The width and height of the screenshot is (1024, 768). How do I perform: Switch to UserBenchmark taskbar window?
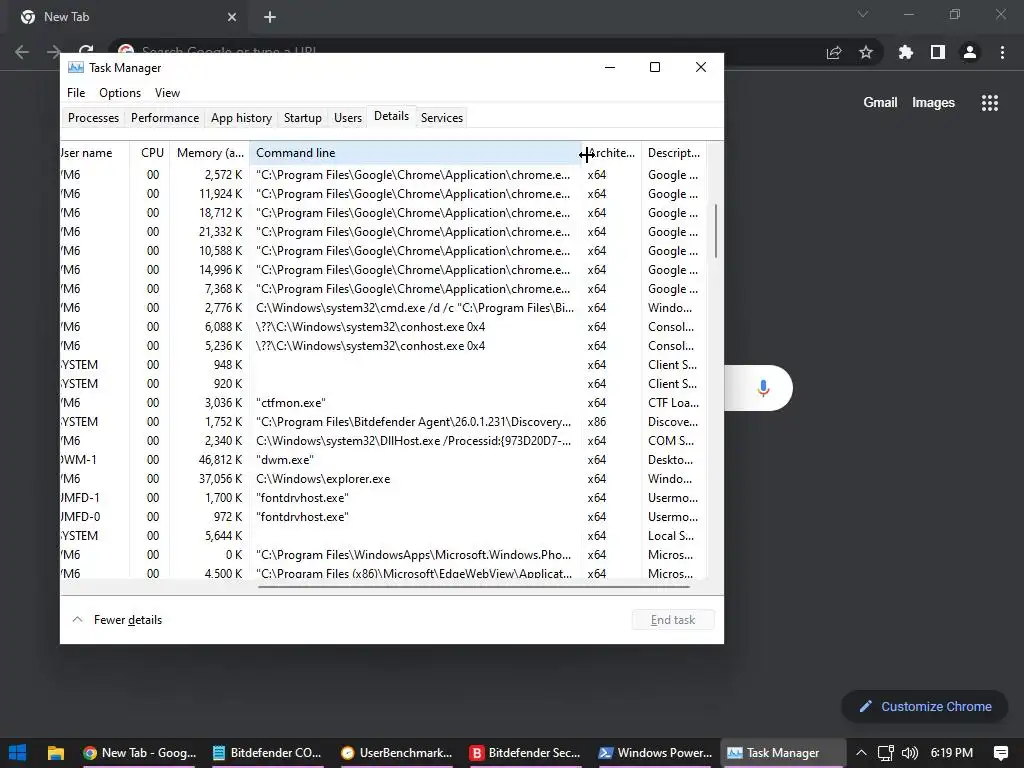click(396, 752)
